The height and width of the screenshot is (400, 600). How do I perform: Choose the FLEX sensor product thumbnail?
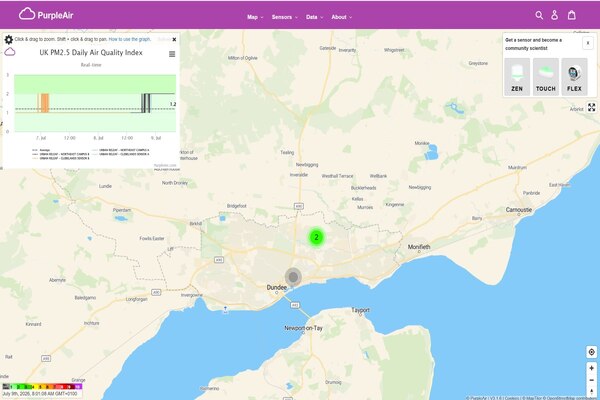click(574, 77)
